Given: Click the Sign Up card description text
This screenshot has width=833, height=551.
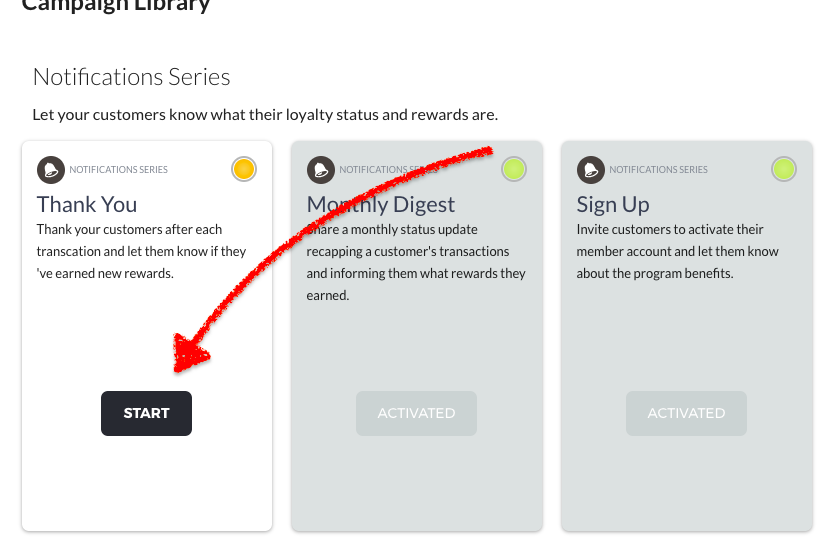Looking at the screenshot, I should coord(677,251).
